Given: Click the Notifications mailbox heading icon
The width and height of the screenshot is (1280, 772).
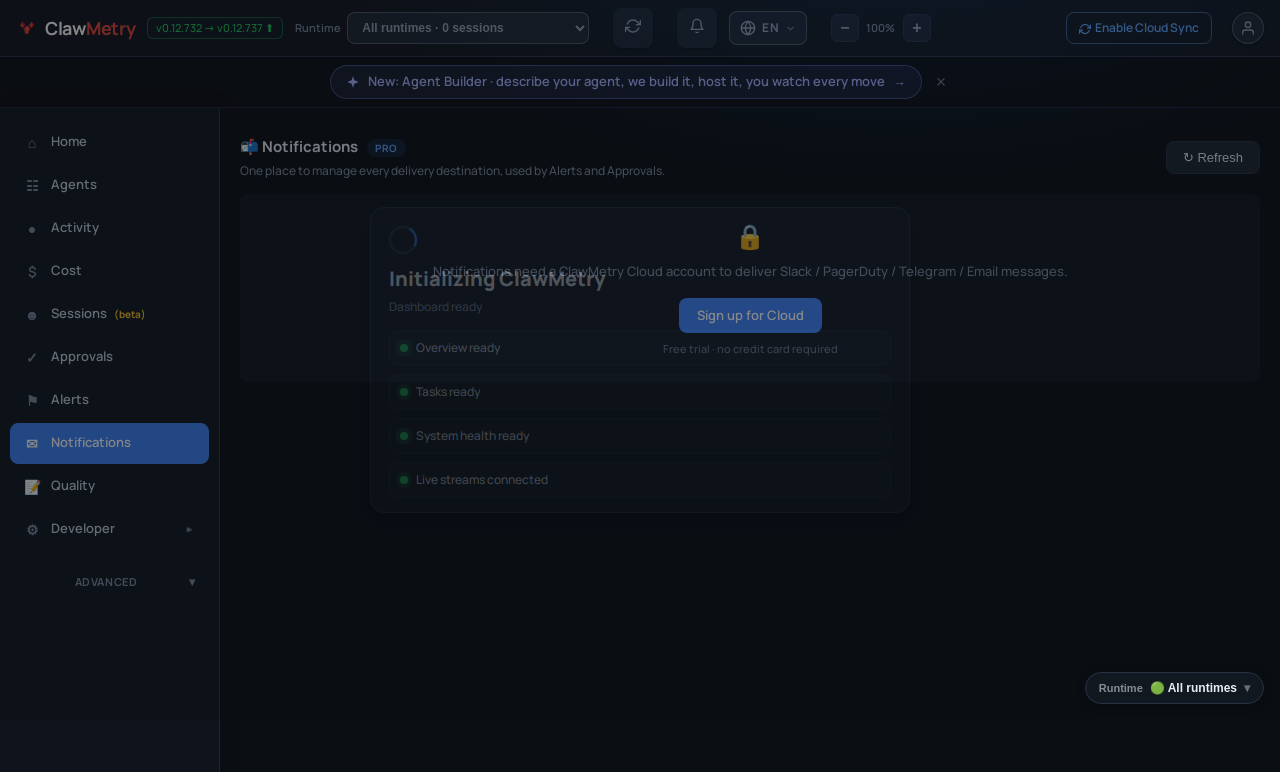Looking at the screenshot, I should 249,147.
